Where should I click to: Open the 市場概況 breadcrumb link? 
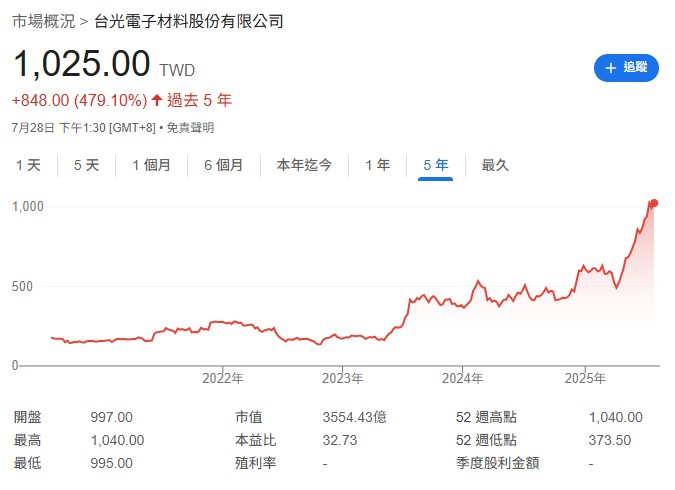pos(44,21)
